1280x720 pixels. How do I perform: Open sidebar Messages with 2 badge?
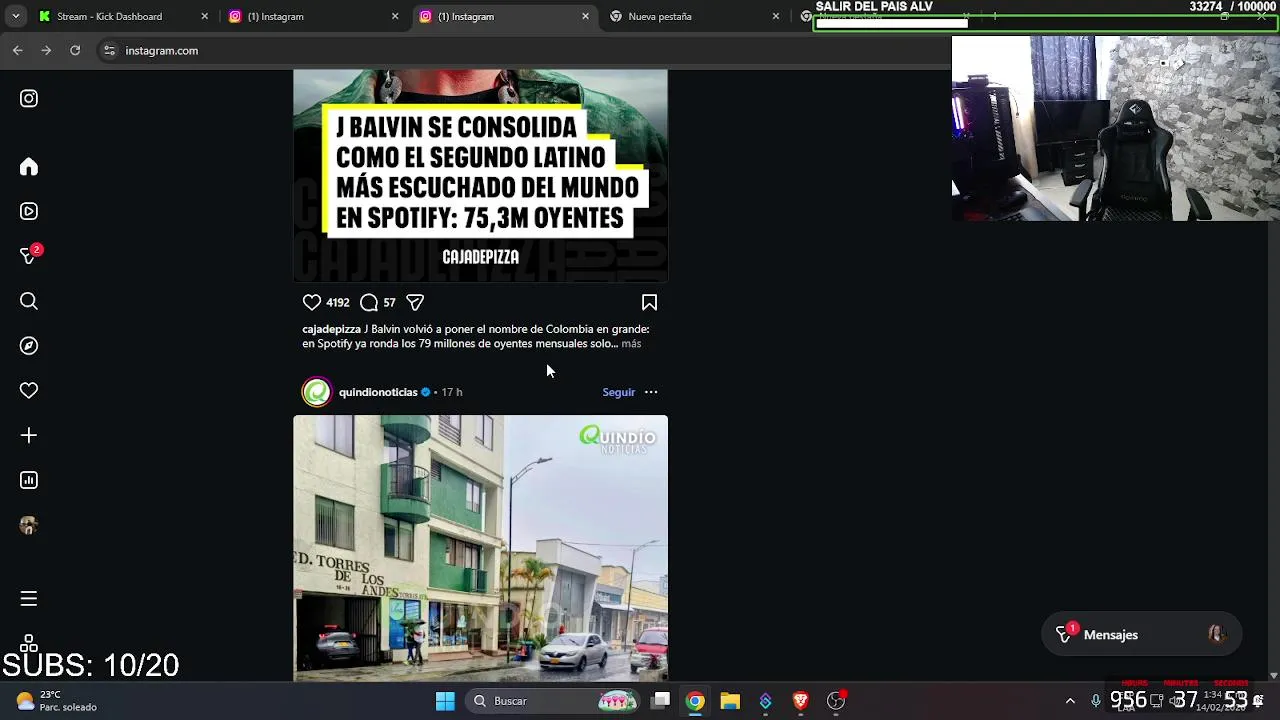[29, 256]
